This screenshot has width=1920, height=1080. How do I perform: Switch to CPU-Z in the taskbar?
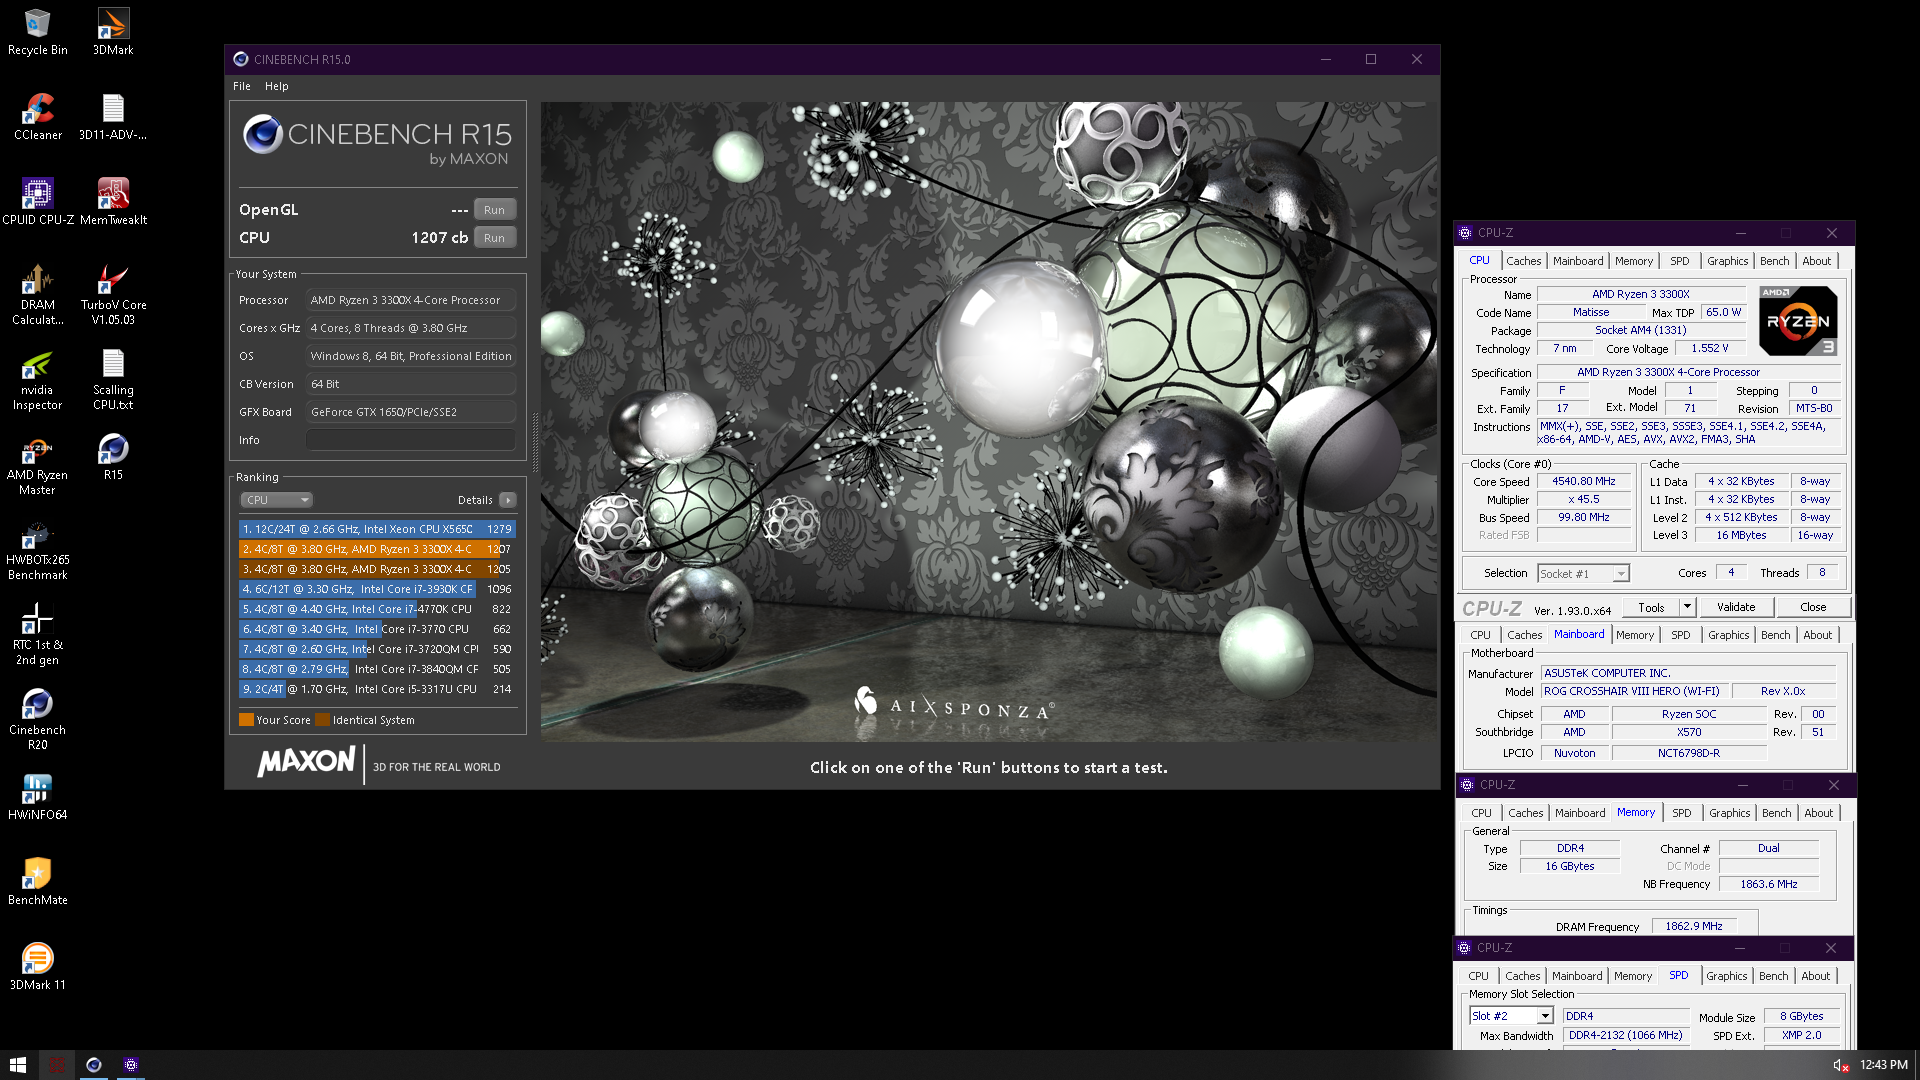point(131,1065)
